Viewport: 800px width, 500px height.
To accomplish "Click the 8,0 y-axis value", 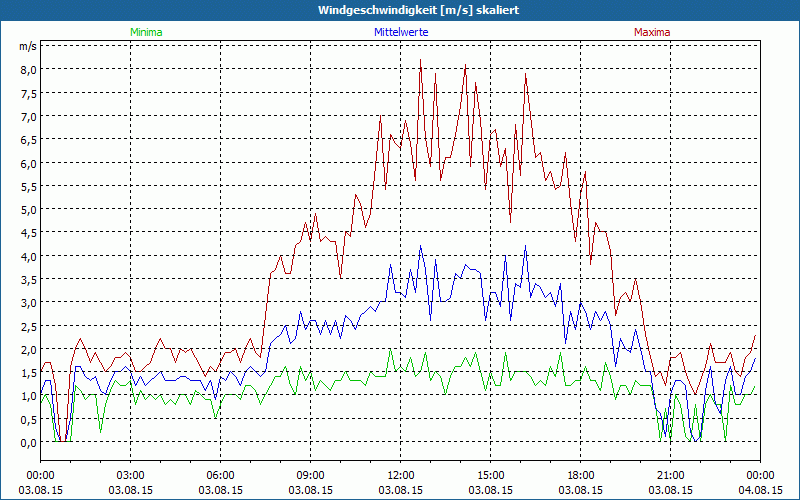I will click(29, 70).
